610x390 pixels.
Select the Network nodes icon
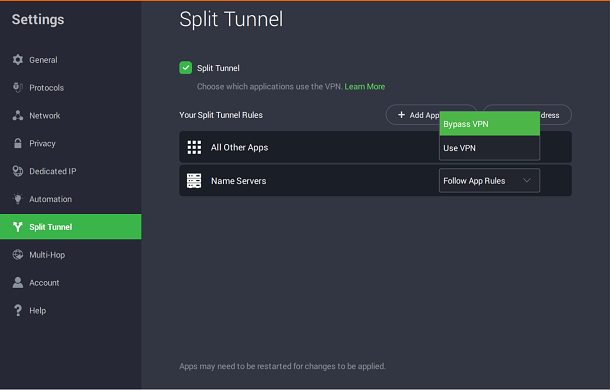click(x=18, y=116)
